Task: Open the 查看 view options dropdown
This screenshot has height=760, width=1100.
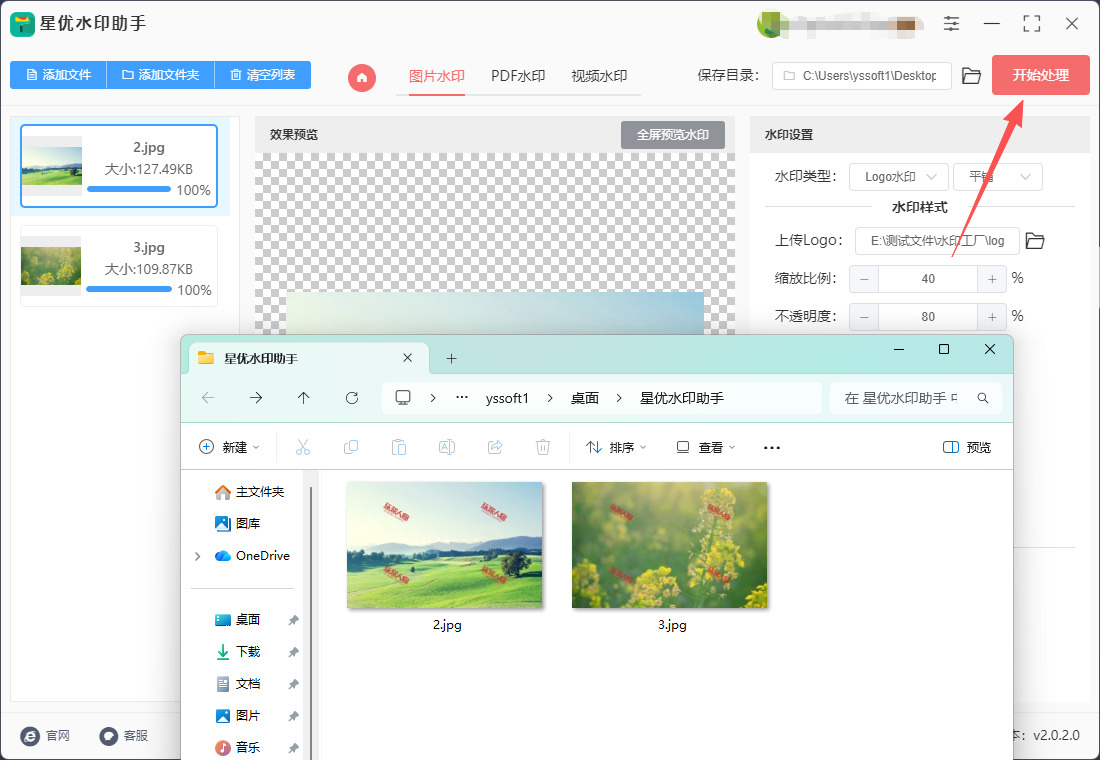Action: (x=706, y=447)
